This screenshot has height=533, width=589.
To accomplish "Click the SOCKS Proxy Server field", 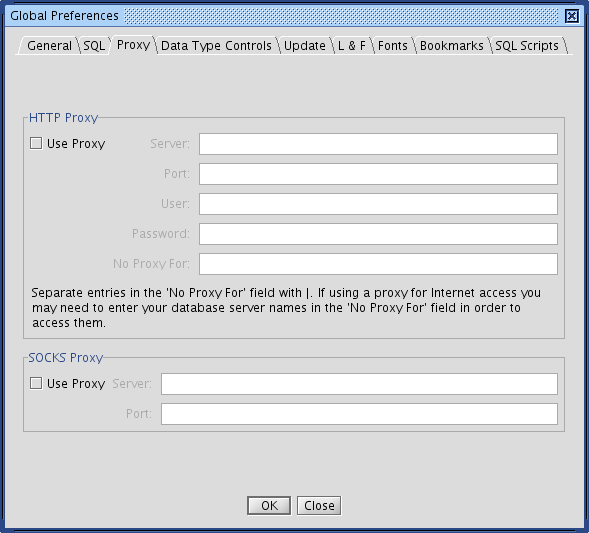I will [x=359, y=384].
